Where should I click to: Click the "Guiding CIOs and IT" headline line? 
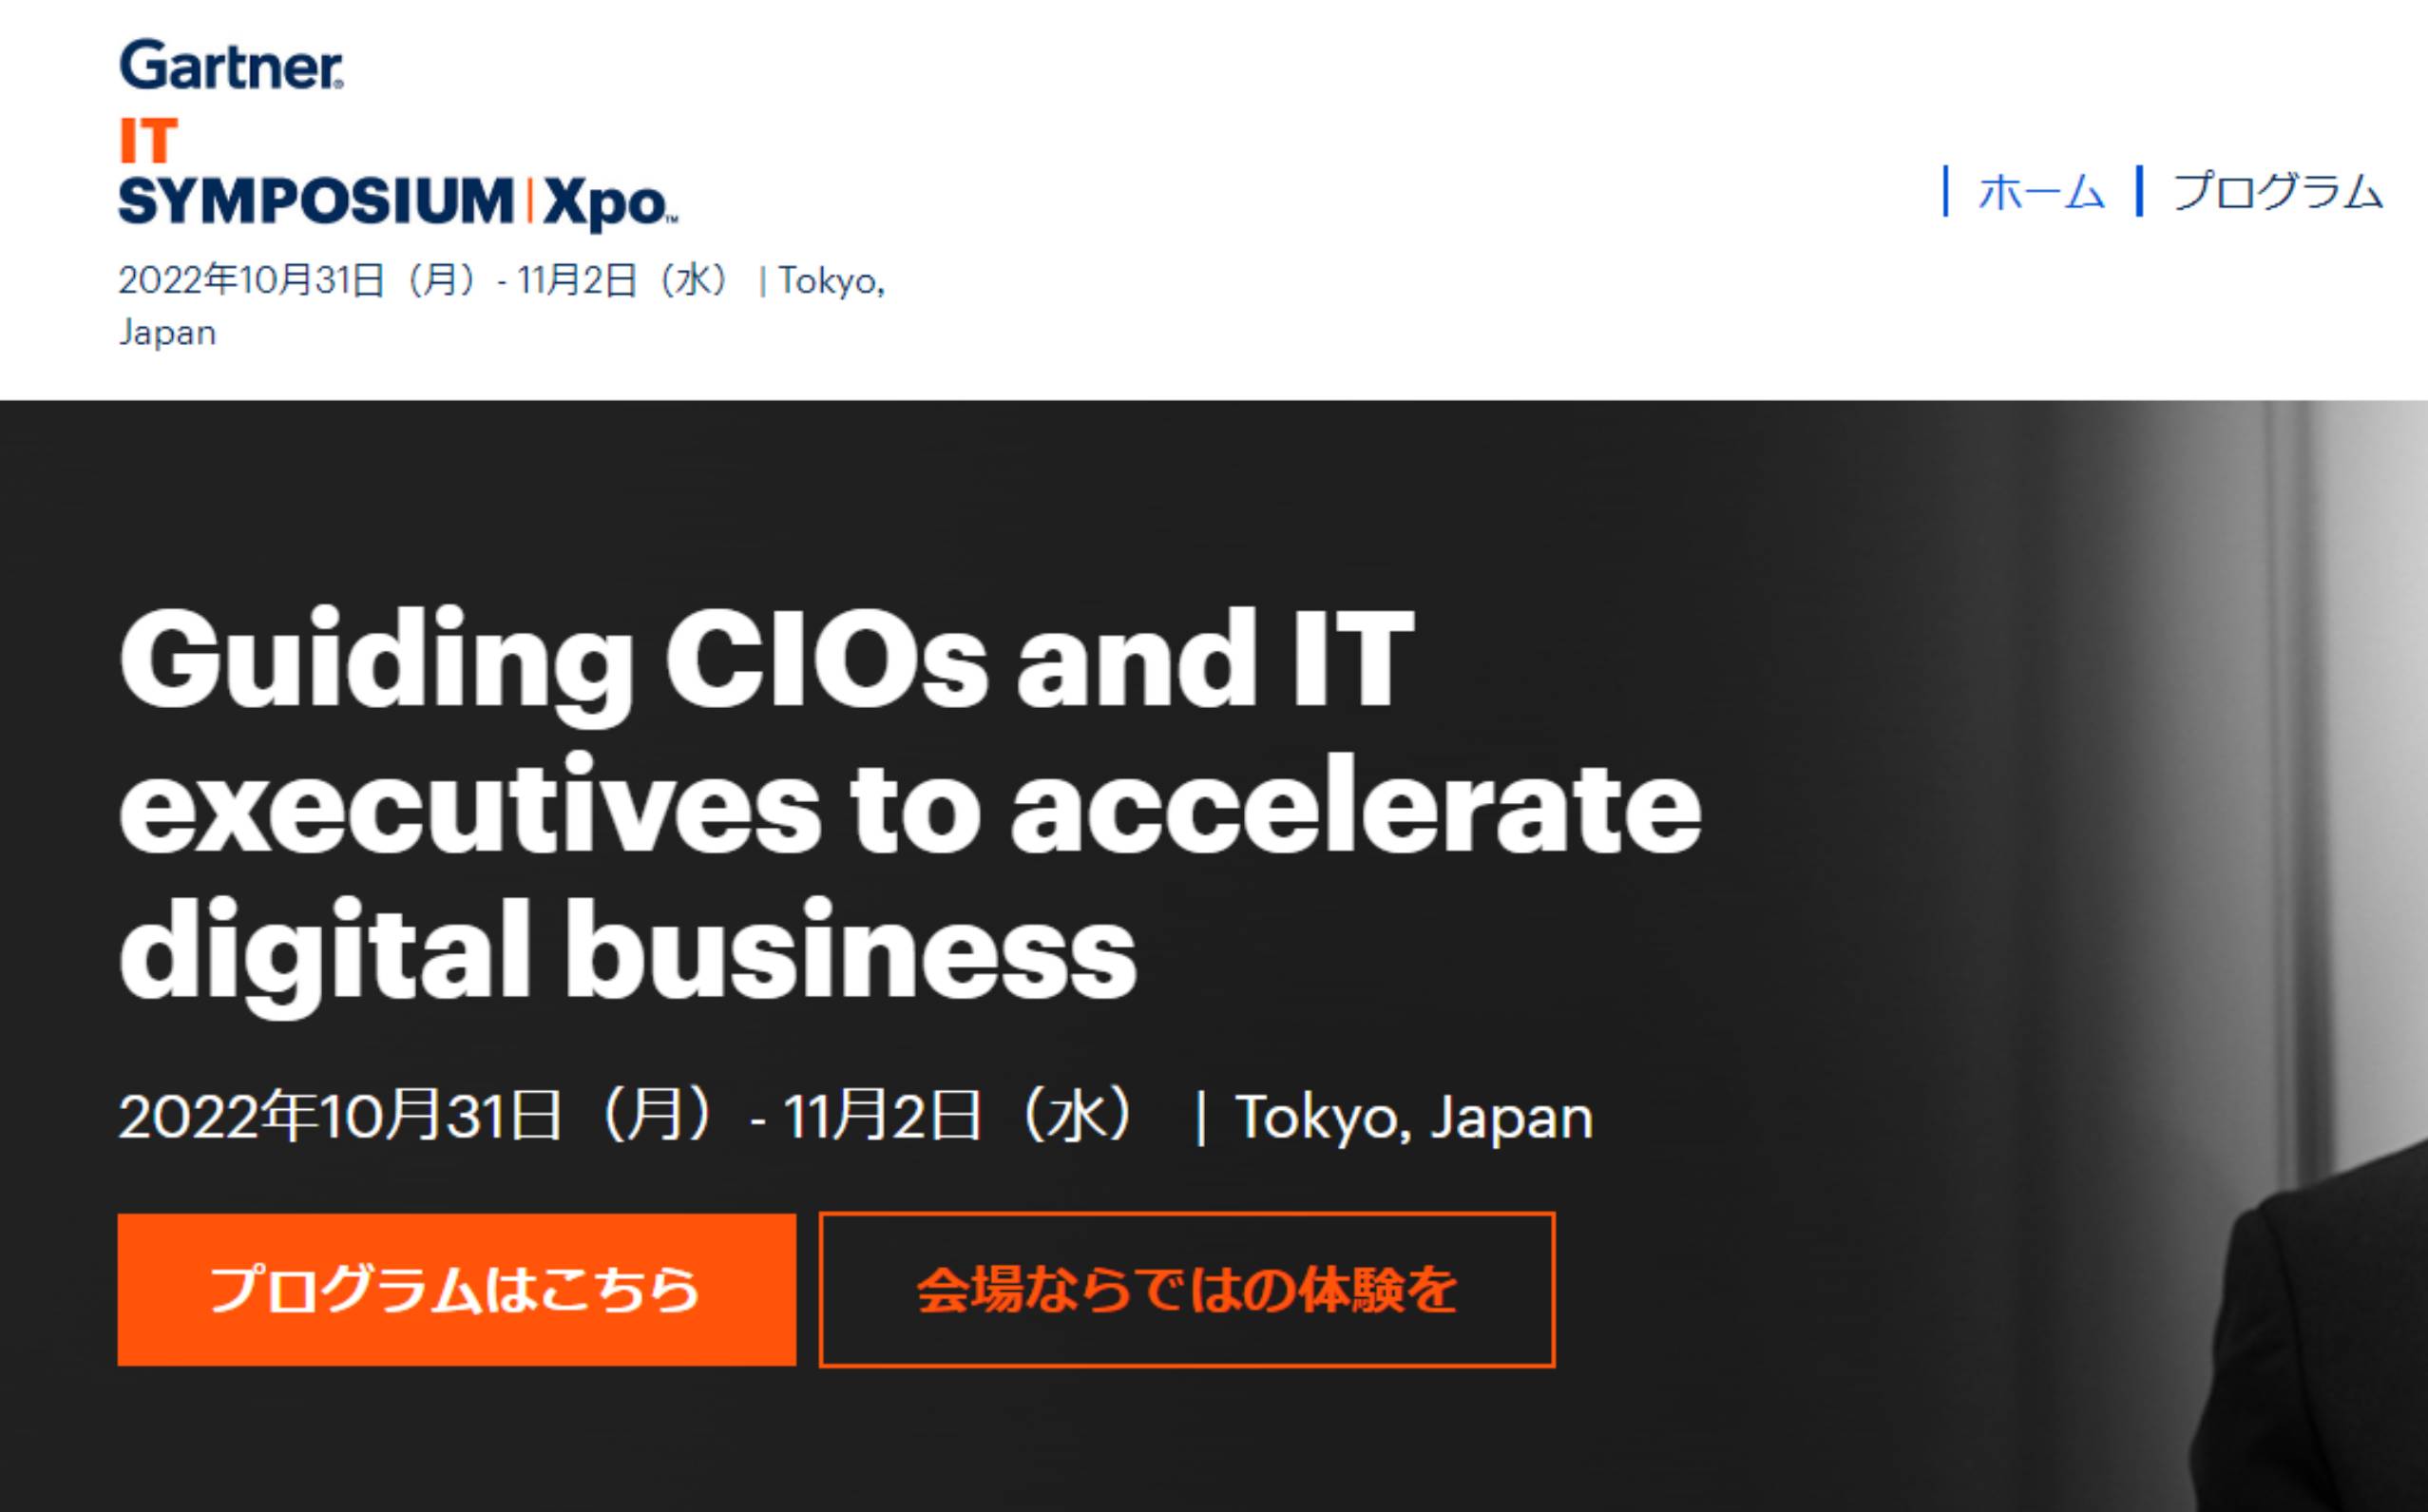point(766,661)
